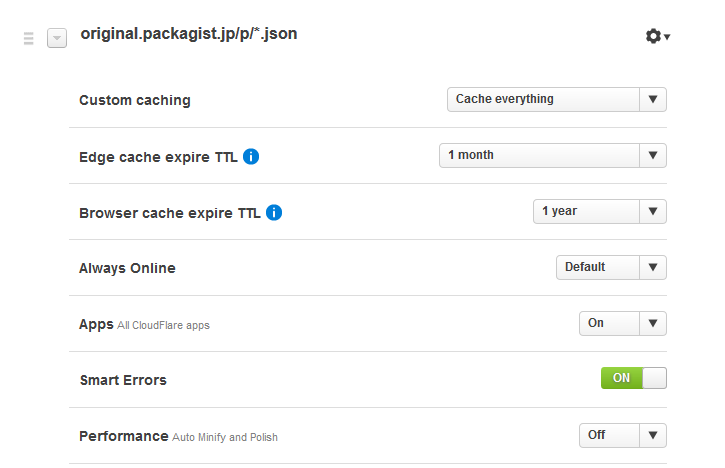Open the Always Online dropdown

(610, 267)
